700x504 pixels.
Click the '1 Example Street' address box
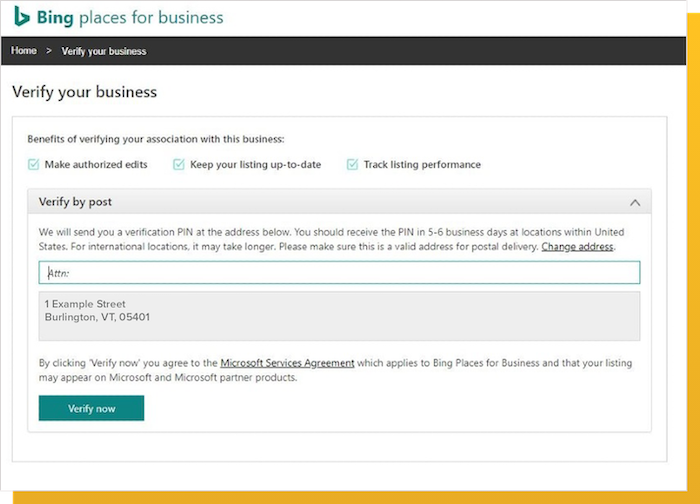[339, 316]
